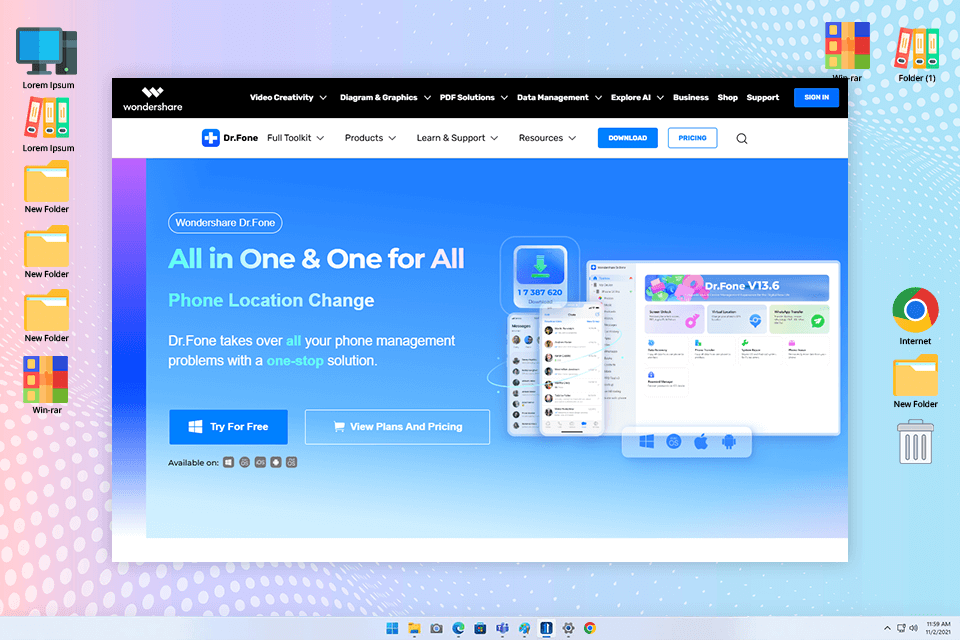This screenshot has width=960, height=640.
Task: Open the Settings gear in the taskbar
Action: point(568,628)
